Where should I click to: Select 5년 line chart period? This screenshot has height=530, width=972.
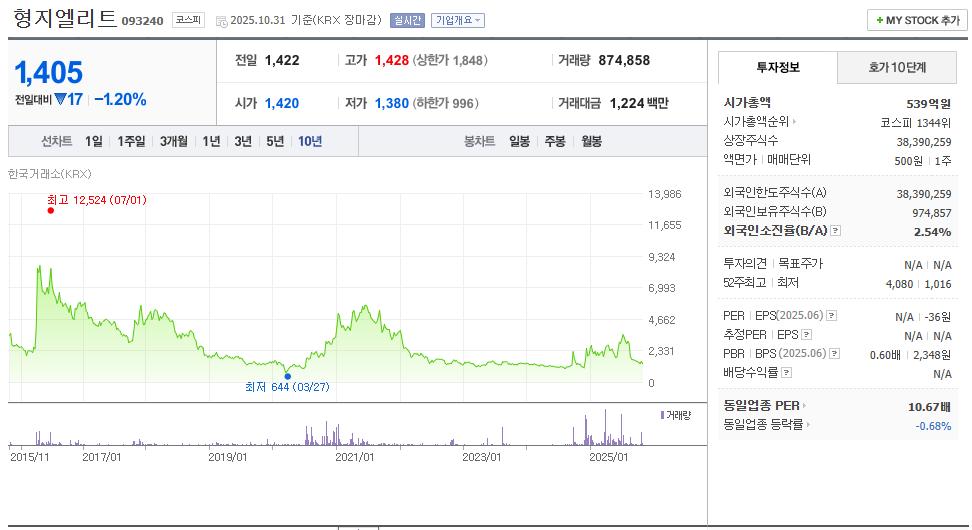(275, 141)
